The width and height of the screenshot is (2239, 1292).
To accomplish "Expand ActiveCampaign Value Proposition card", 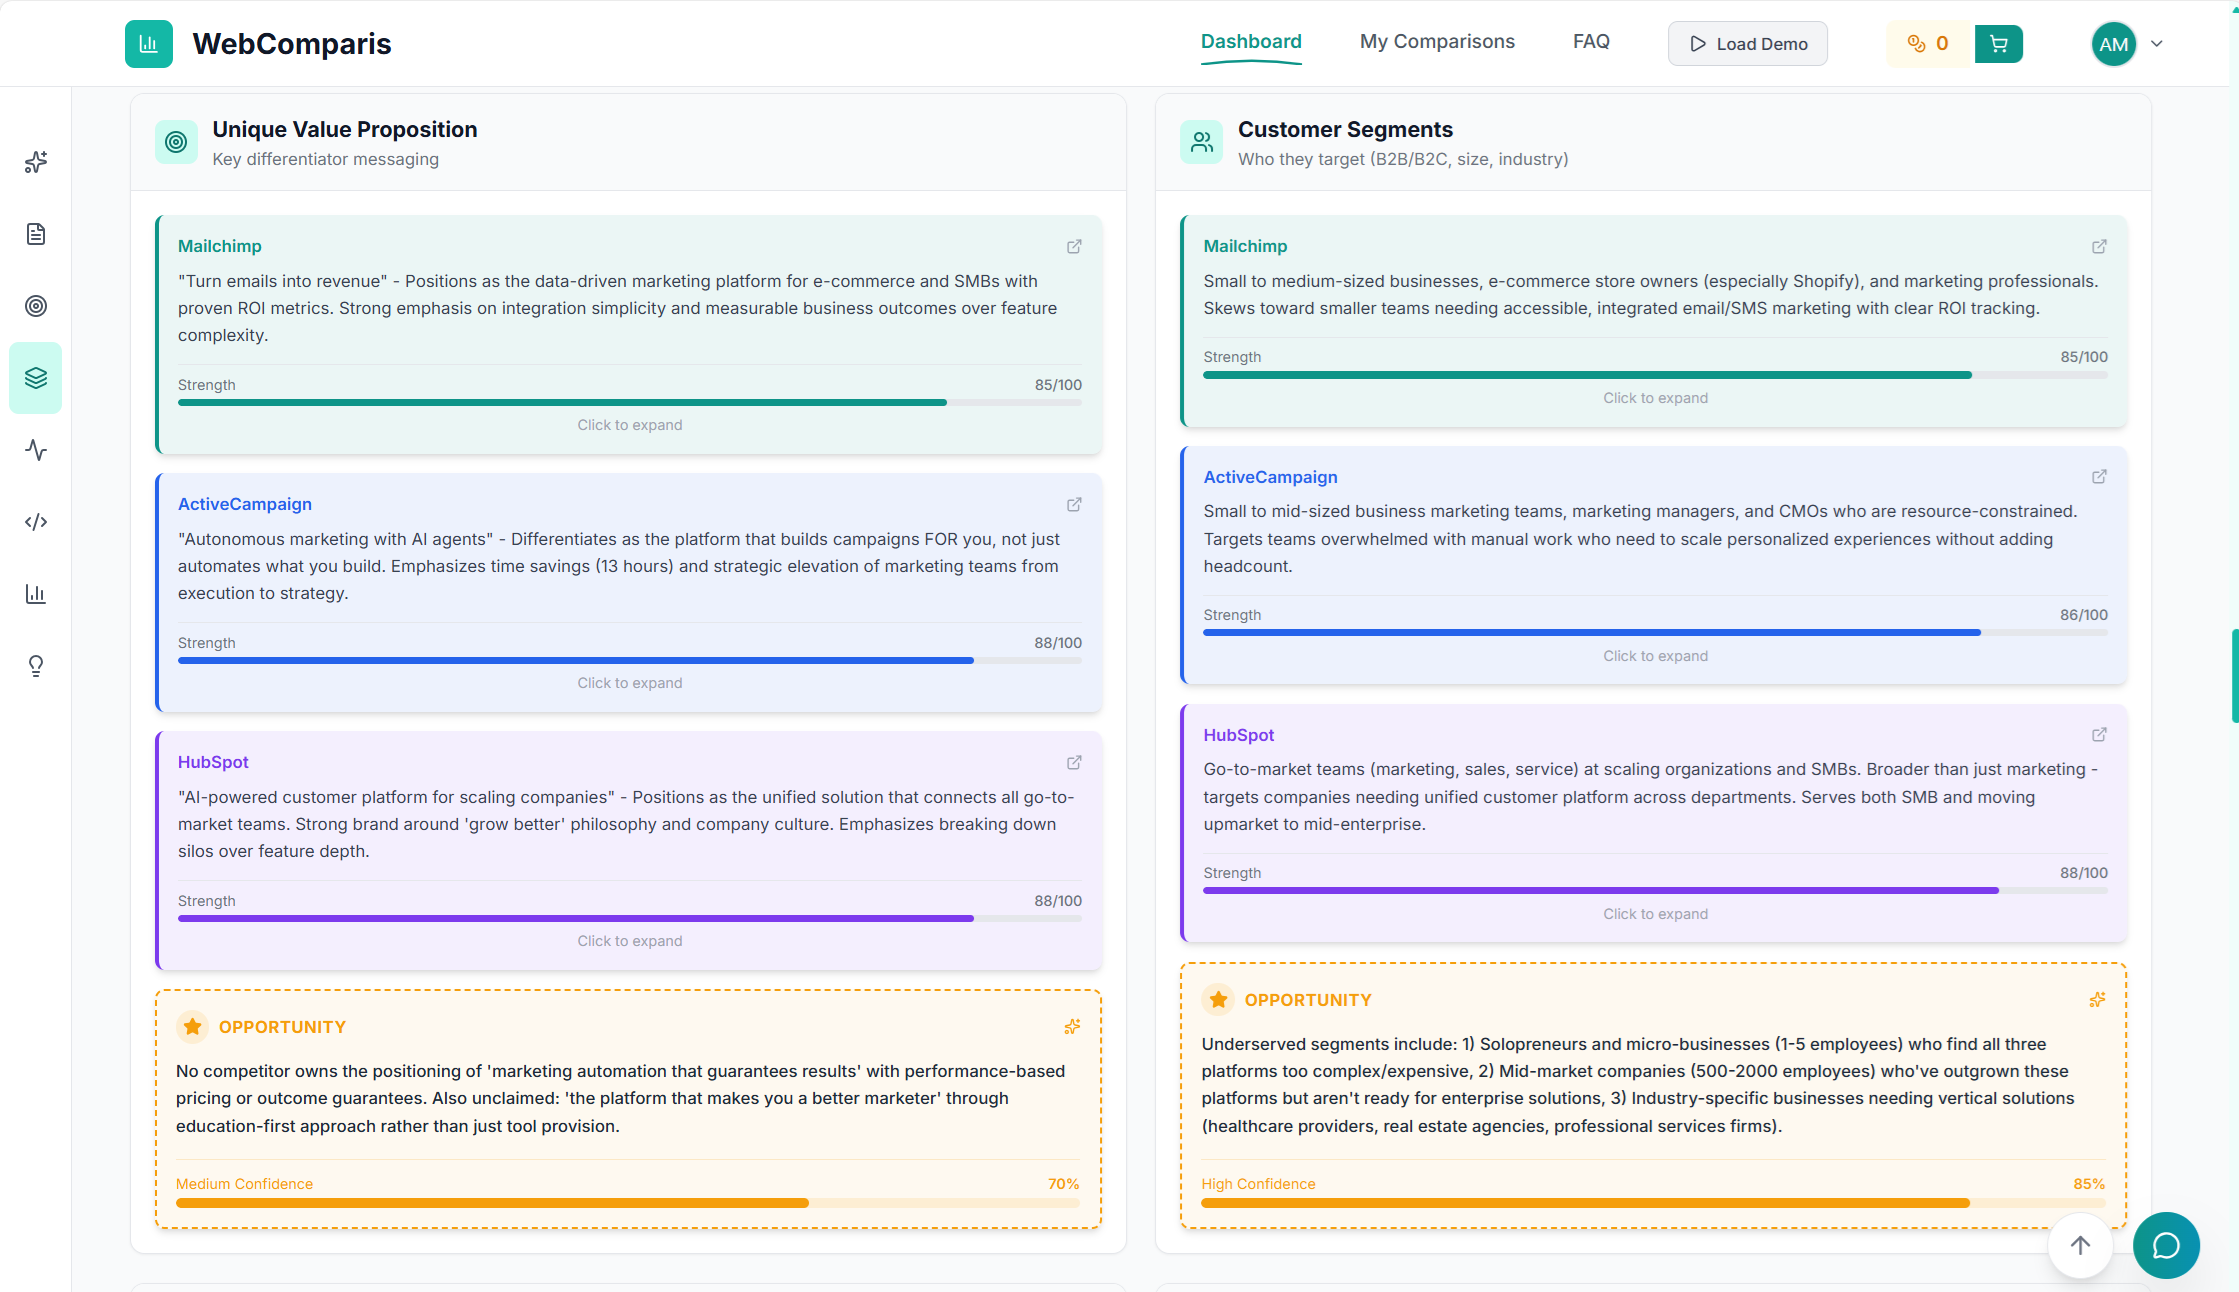I will click(629, 683).
